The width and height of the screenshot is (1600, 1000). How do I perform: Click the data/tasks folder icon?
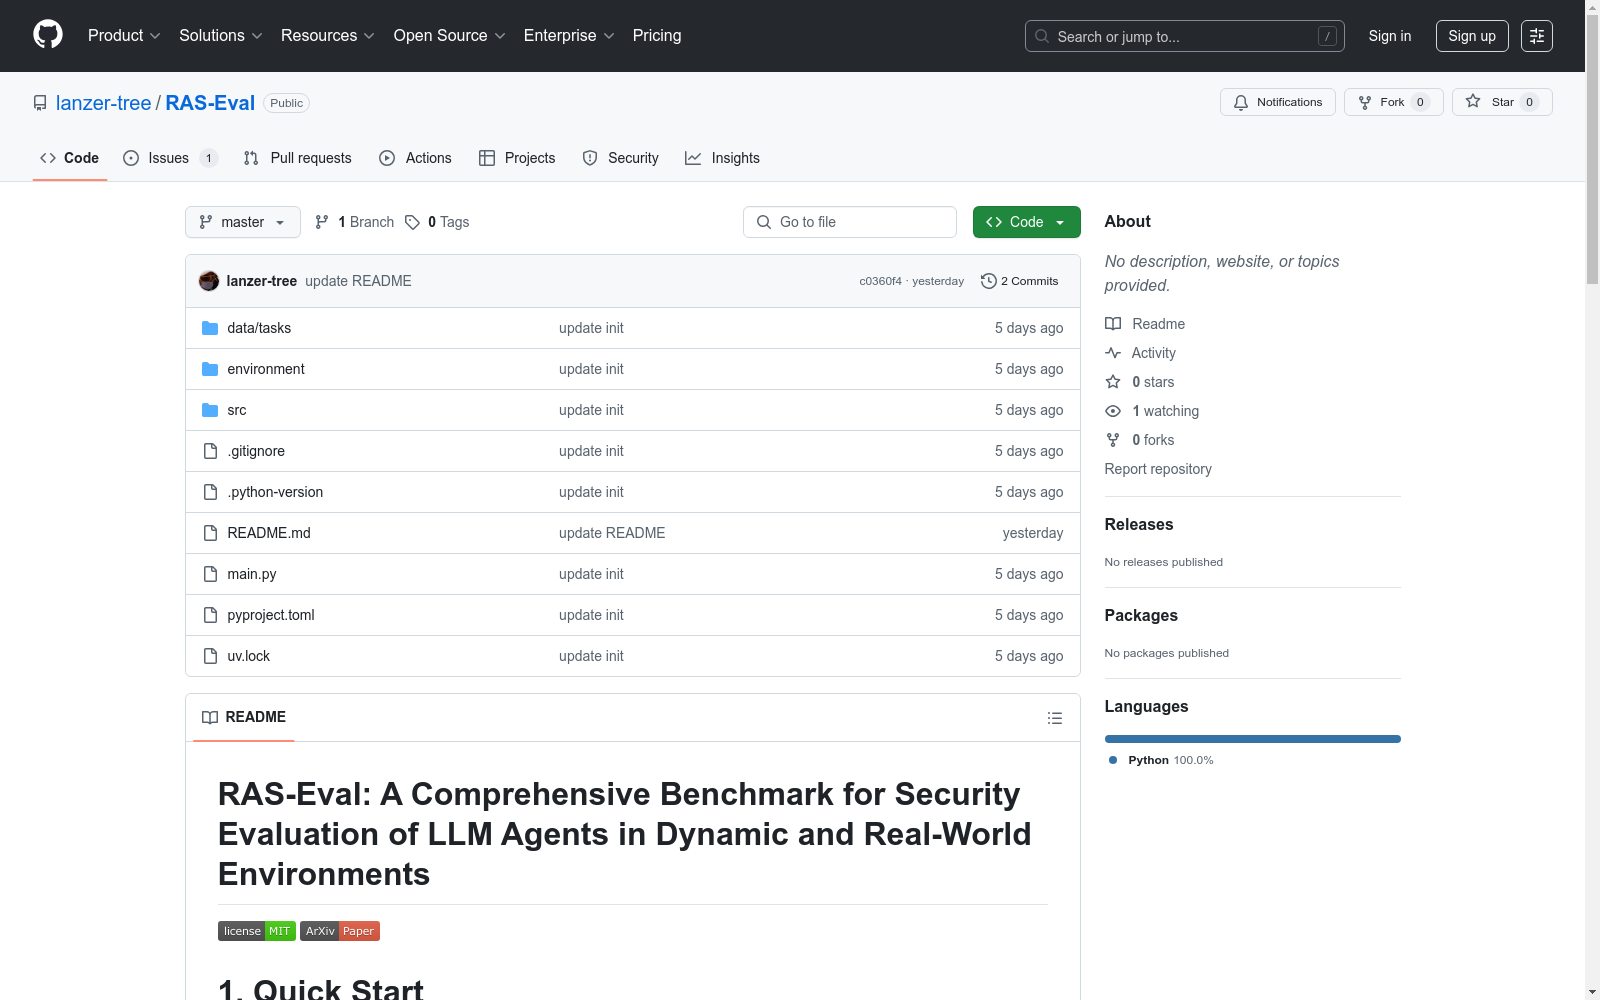tap(210, 328)
